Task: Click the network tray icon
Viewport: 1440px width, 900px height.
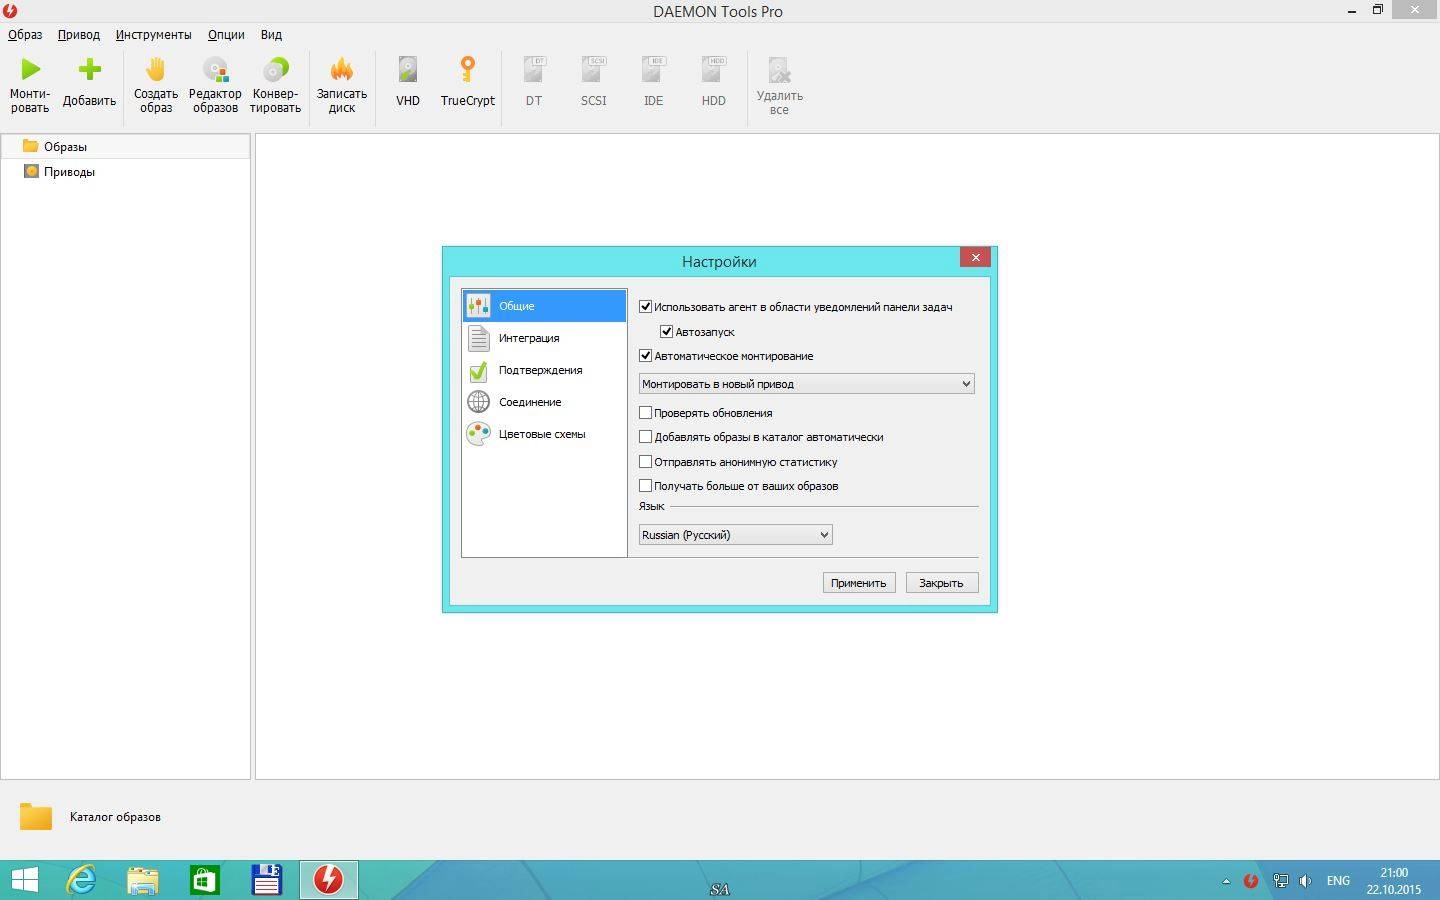Action: (1280, 881)
